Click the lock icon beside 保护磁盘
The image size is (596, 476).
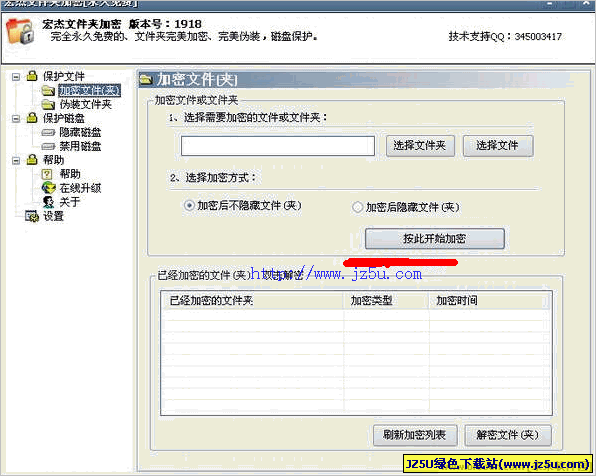tap(32, 117)
